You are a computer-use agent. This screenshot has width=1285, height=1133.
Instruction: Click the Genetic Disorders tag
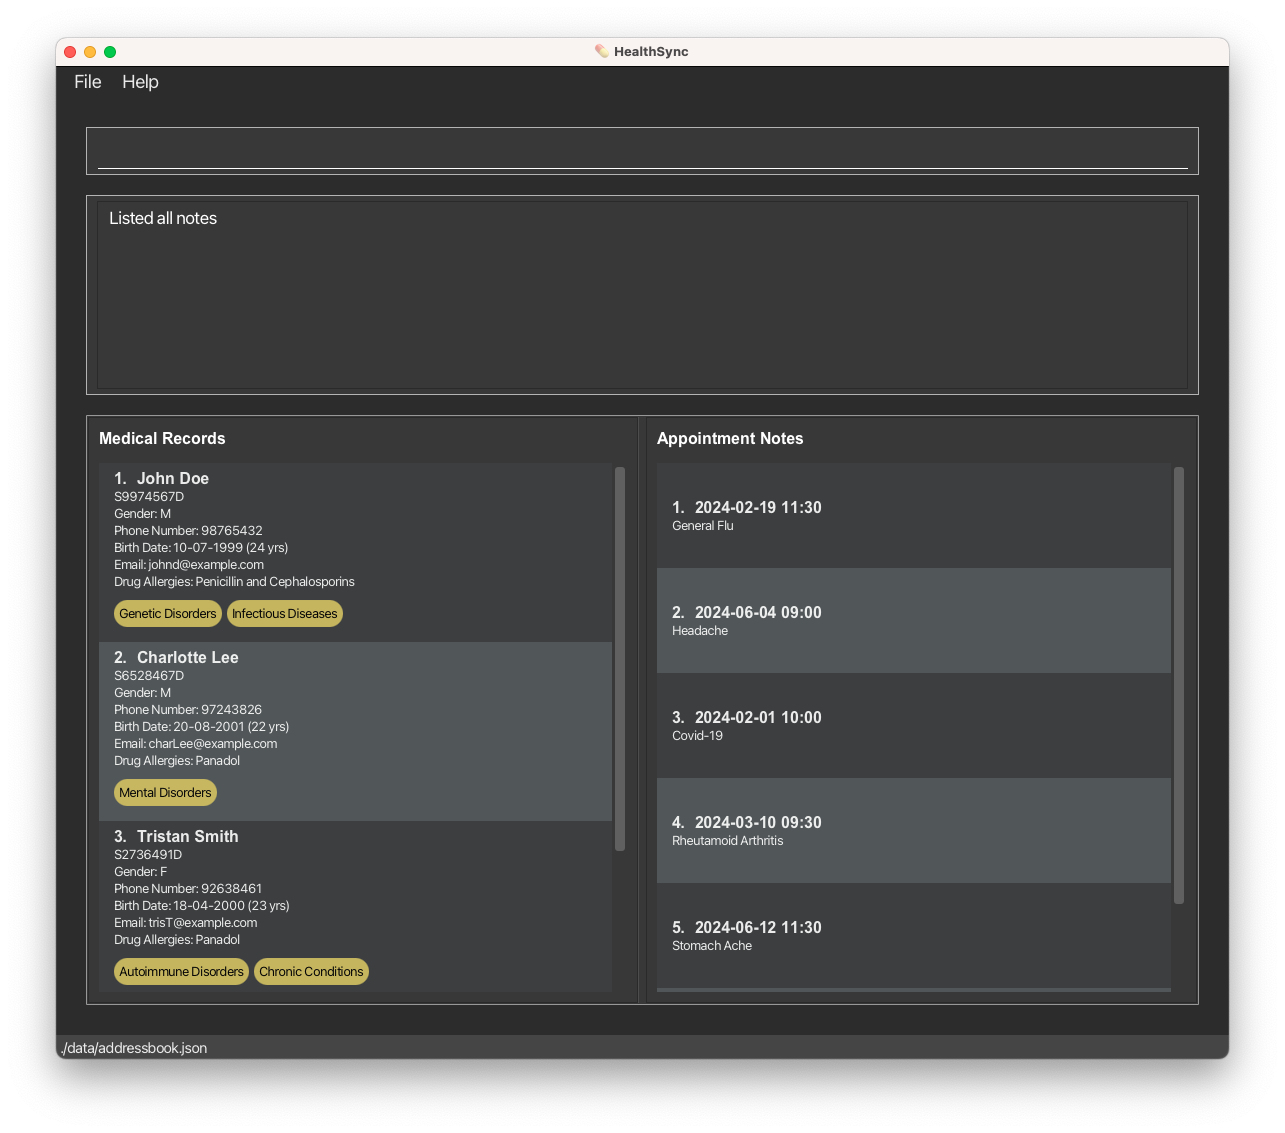click(168, 614)
